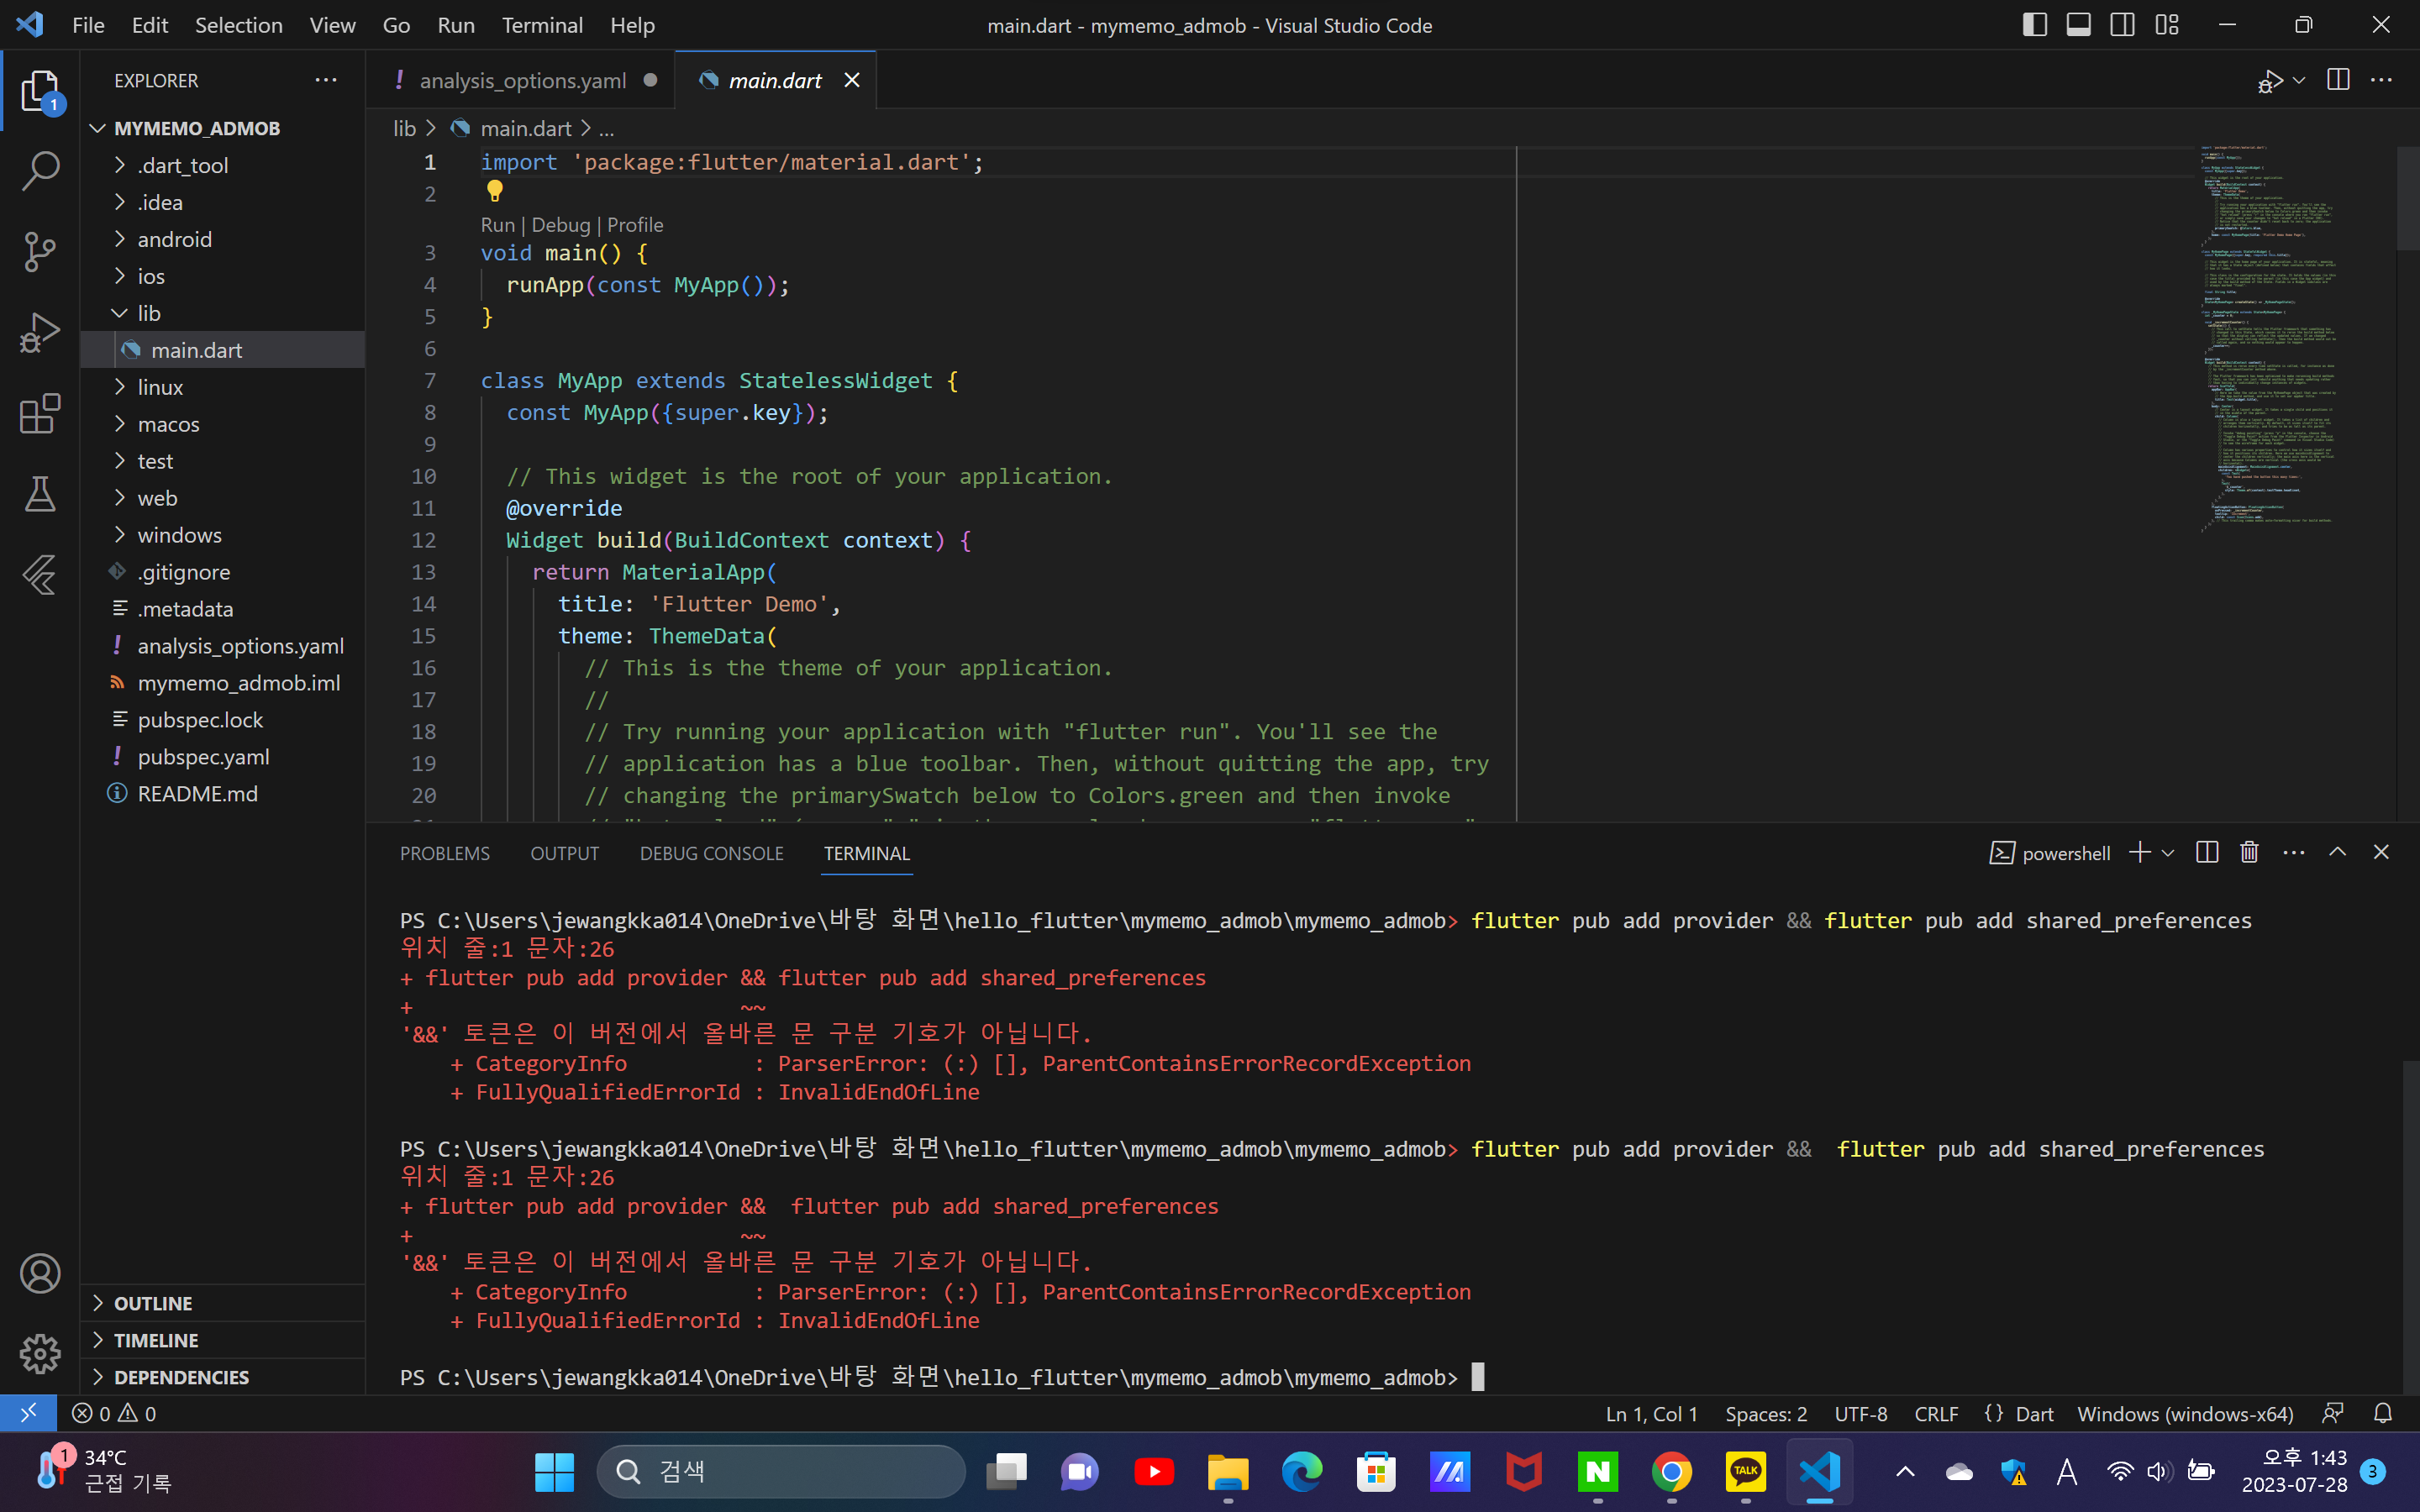Screen dimensions: 2420x1512
Task: Click the feedback icon in status bar
Action: point(2333,1413)
